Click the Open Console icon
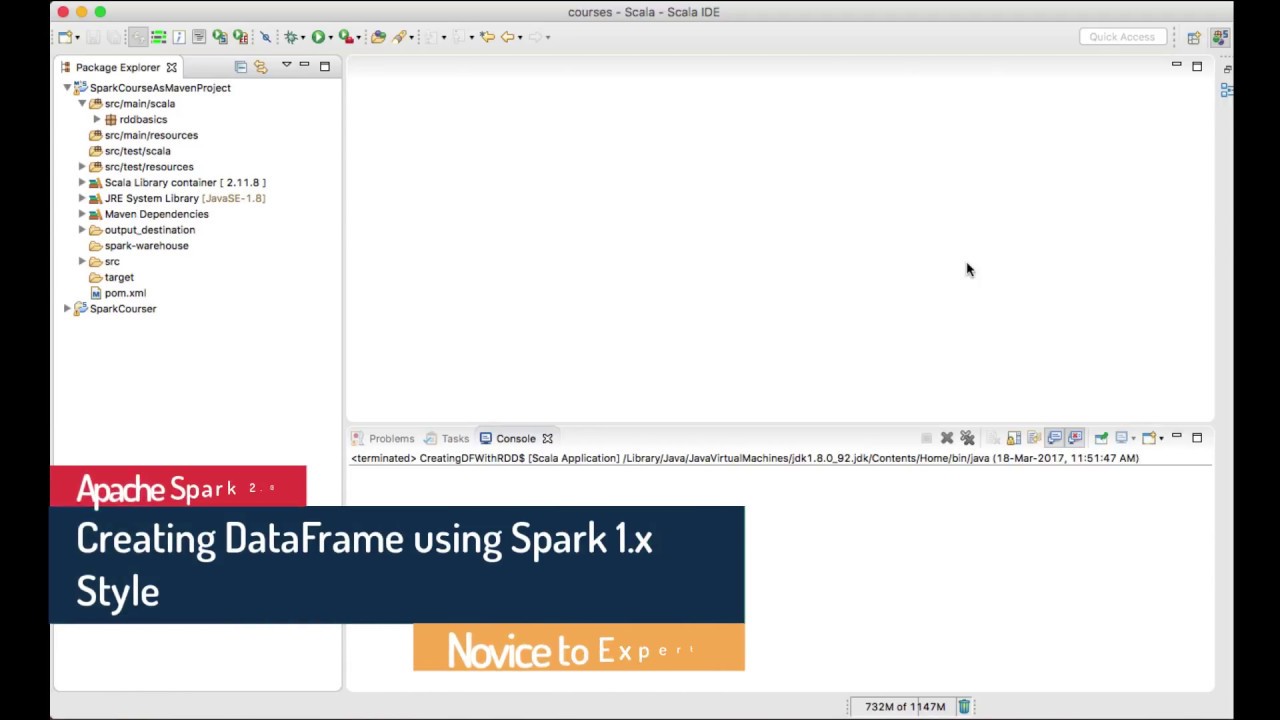This screenshot has height=720, width=1280. (x=1148, y=438)
